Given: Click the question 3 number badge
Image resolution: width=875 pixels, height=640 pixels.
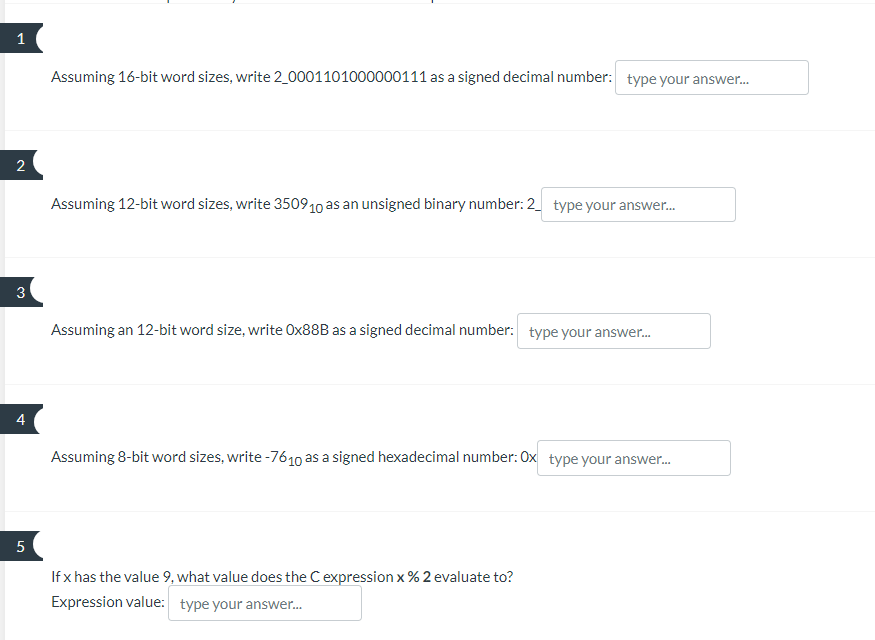Looking at the screenshot, I should point(20,291).
